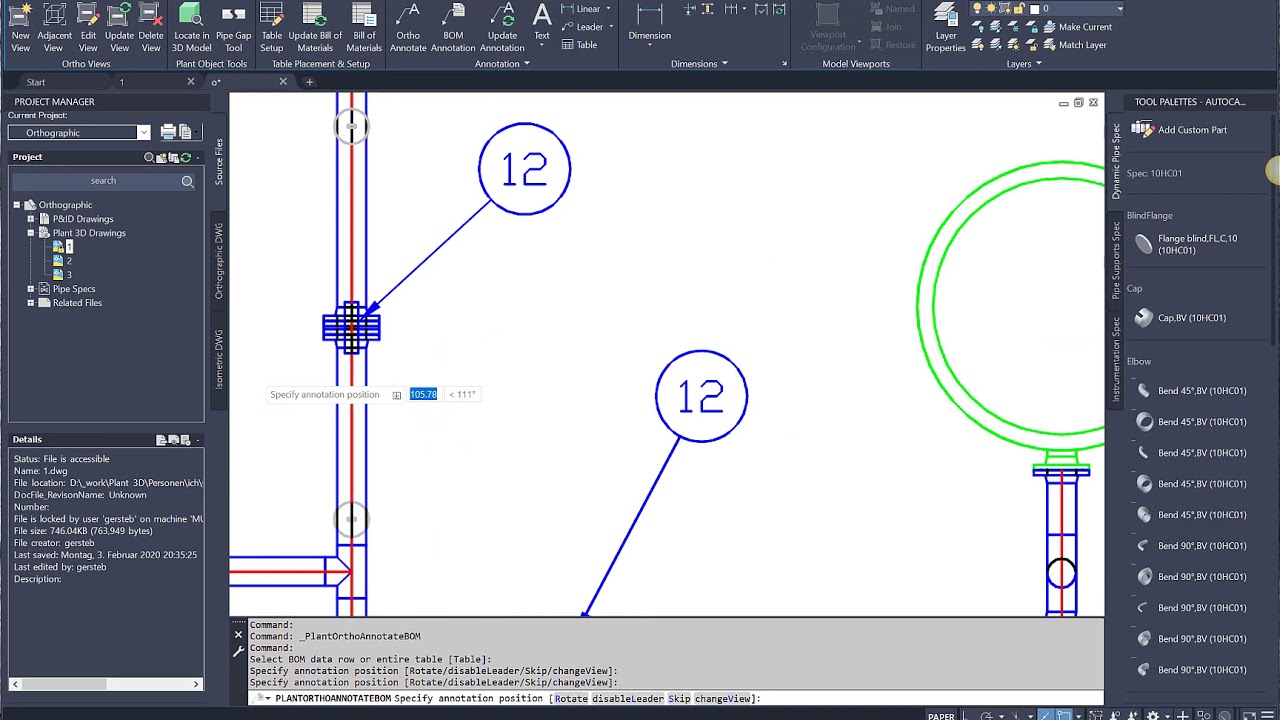Click Update View in Ortho Views
The height and width of the screenshot is (720, 1280).
(x=119, y=27)
